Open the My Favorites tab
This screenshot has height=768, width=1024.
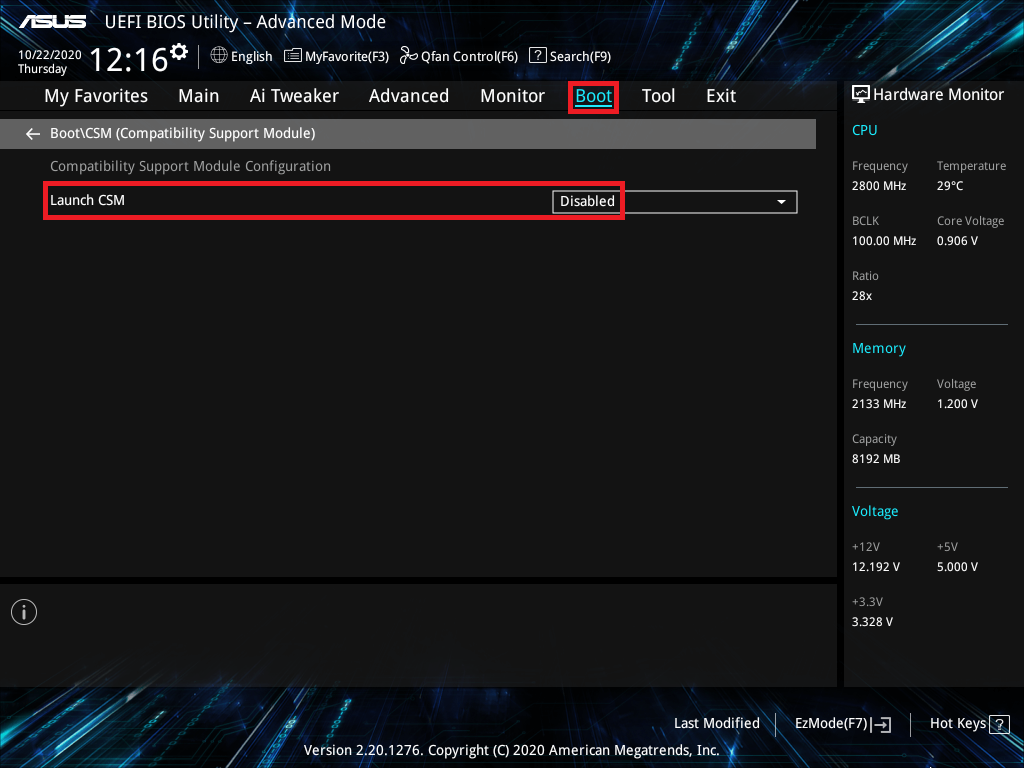click(x=96, y=96)
